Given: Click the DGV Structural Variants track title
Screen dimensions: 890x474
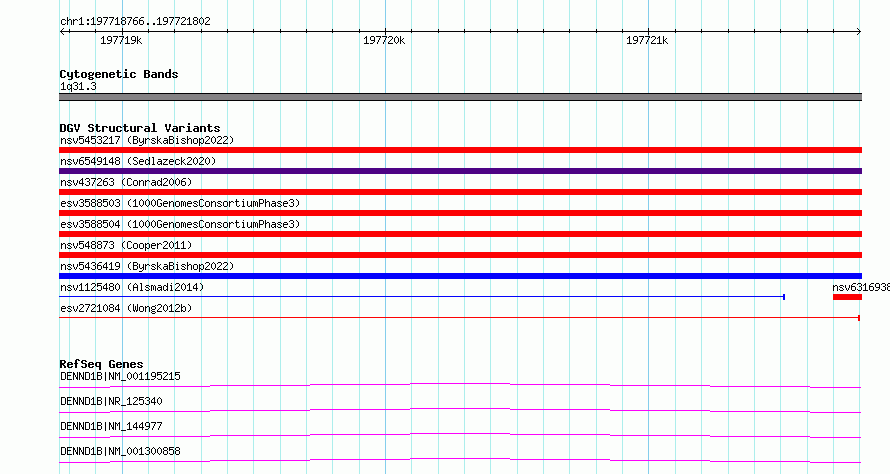Looking at the screenshot, I should pyautogui.click(x=140, y=128).
